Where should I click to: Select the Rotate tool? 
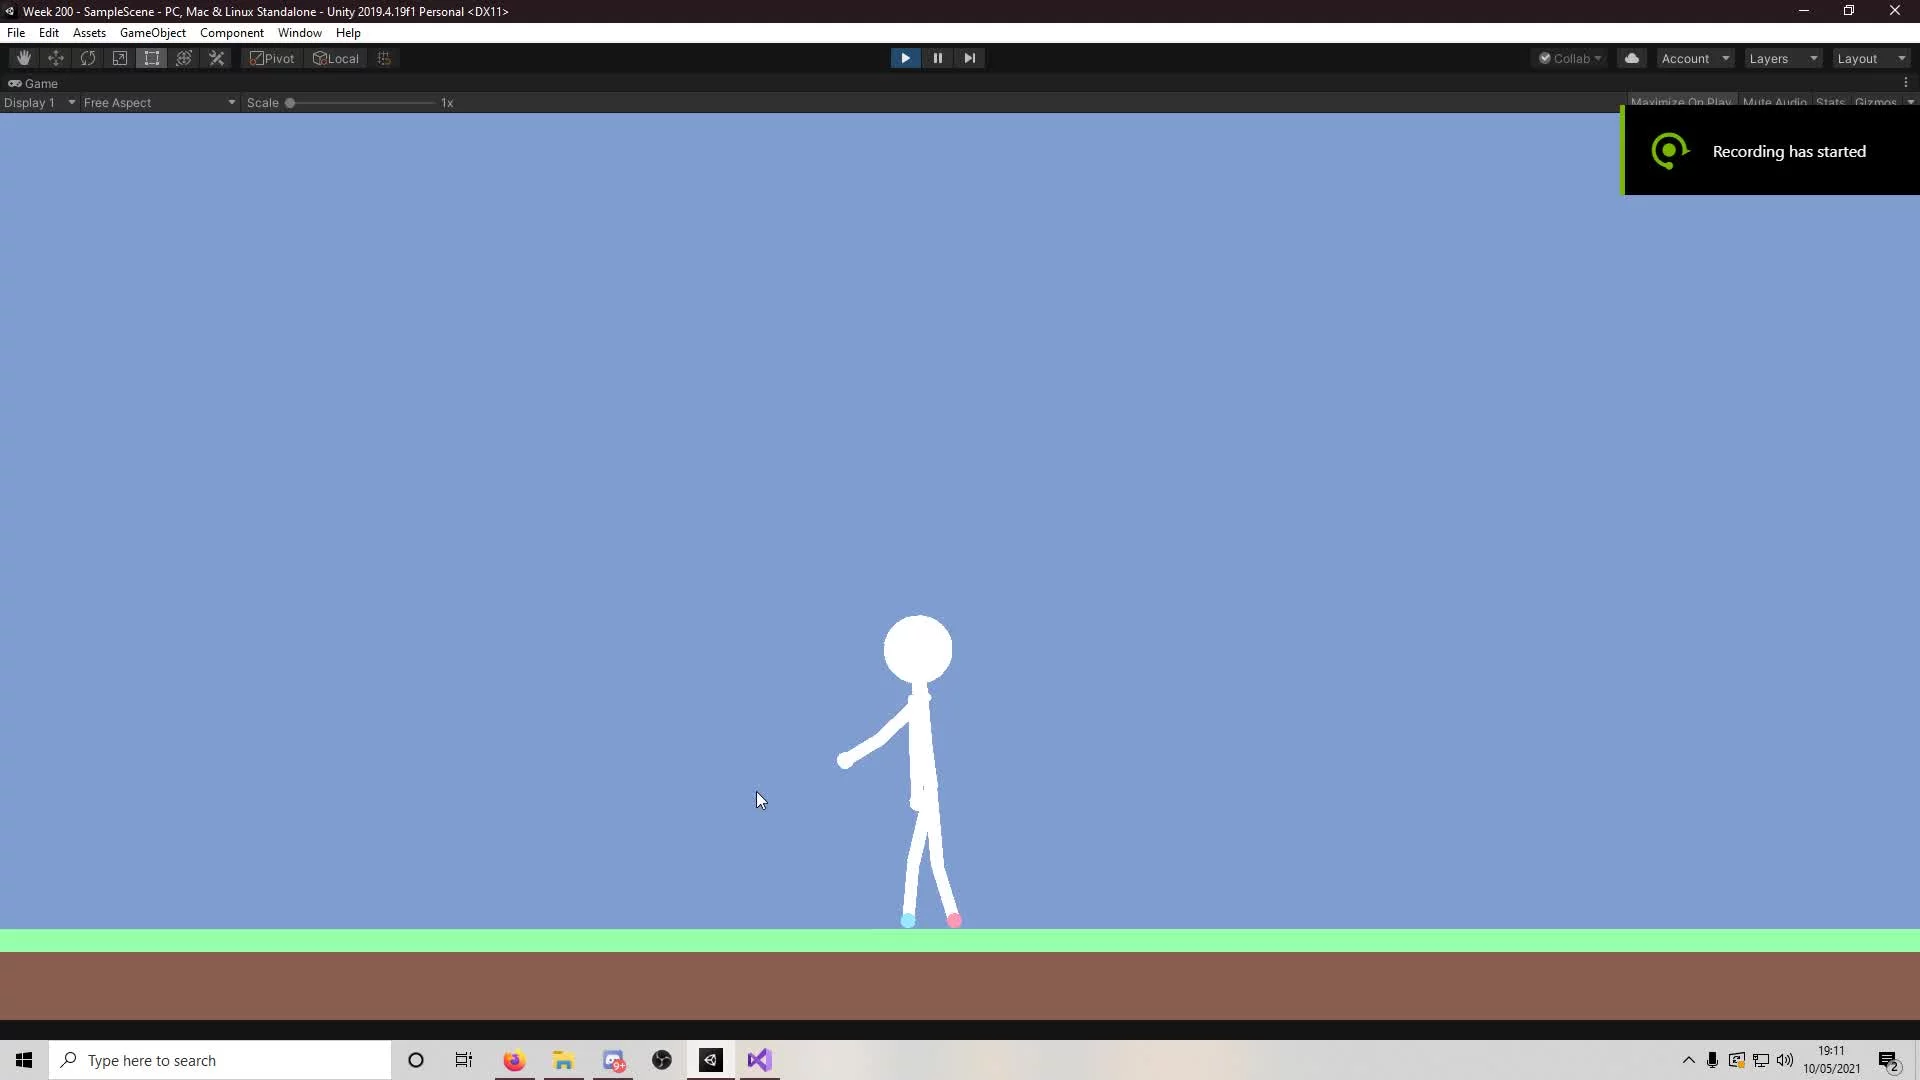click(x=88, y=58)
